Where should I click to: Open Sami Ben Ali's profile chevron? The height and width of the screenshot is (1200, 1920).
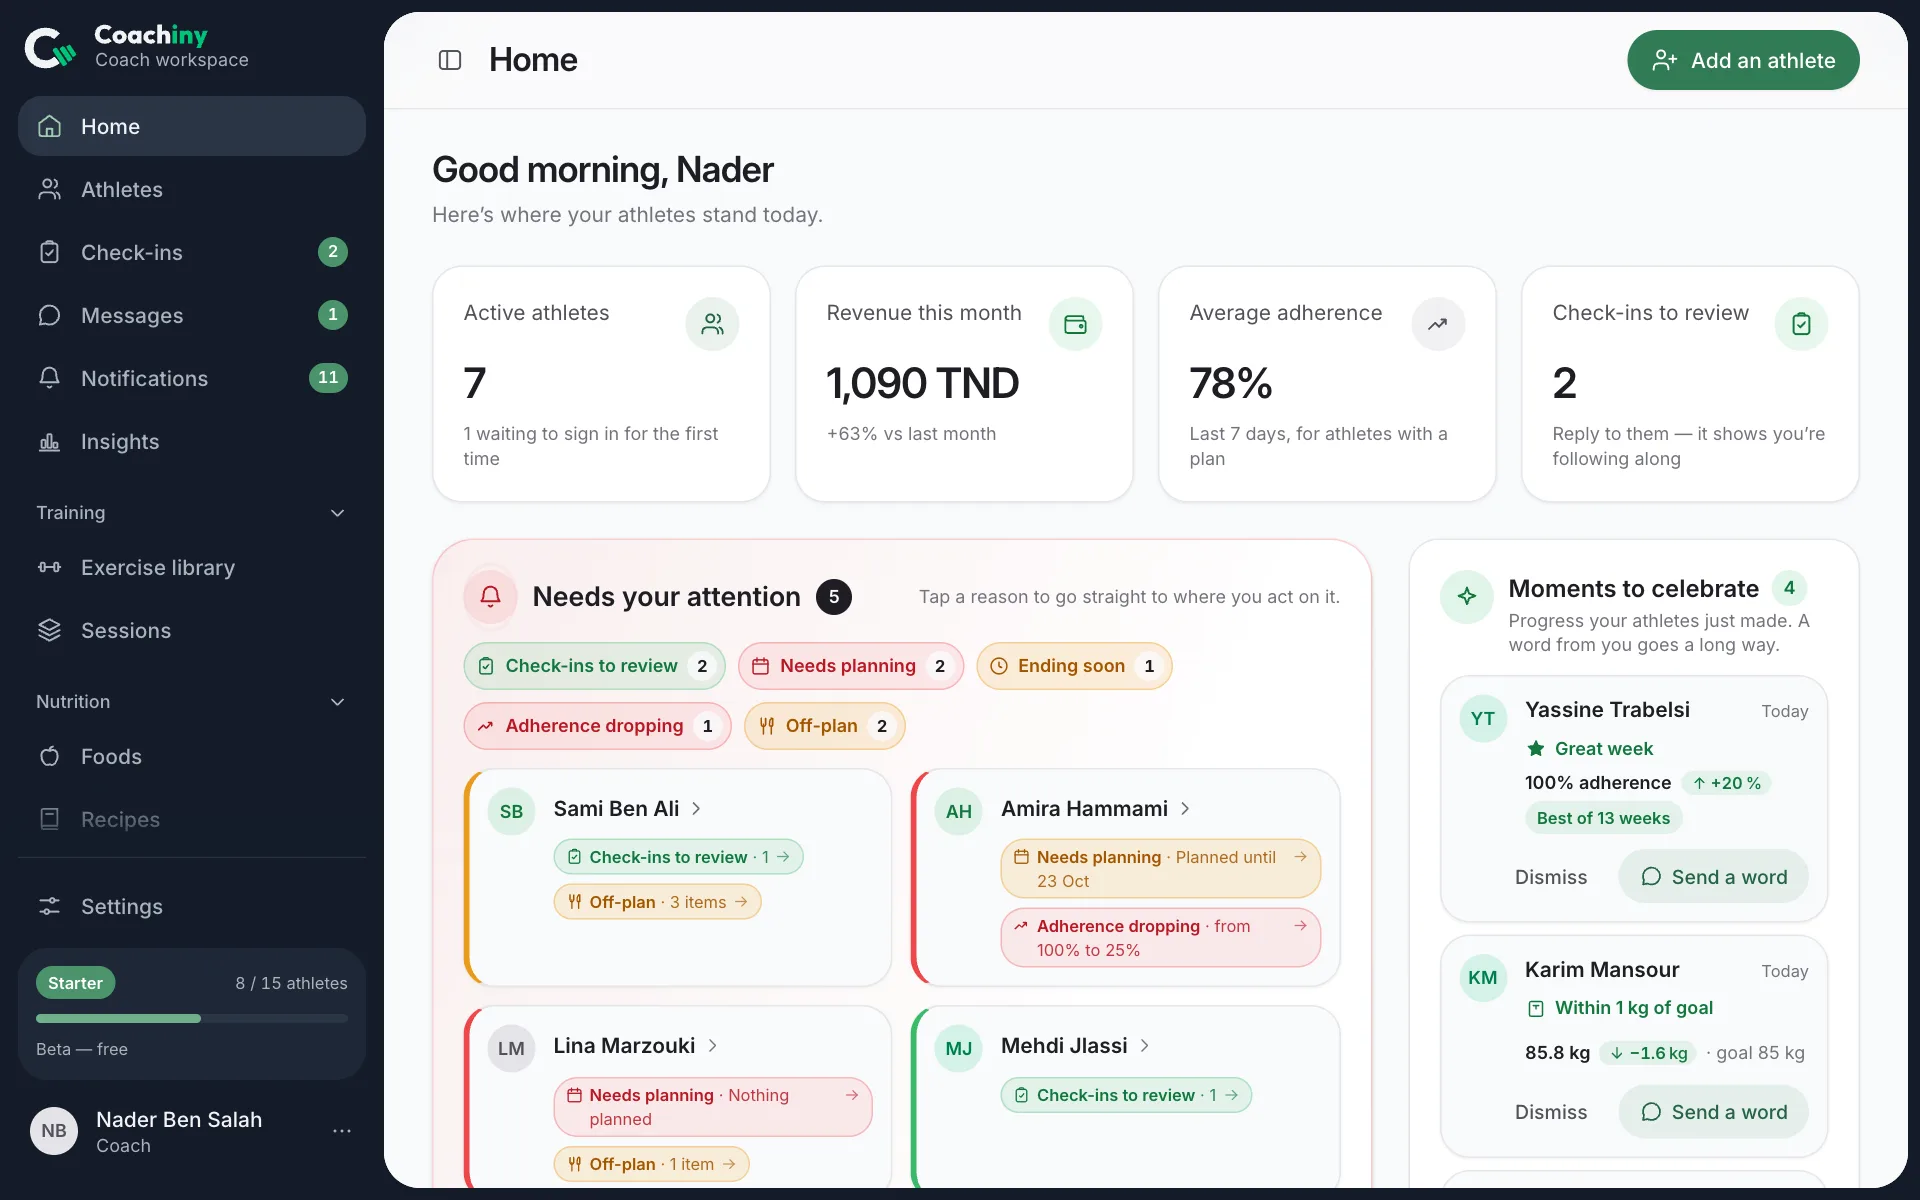tap(696, 809)
